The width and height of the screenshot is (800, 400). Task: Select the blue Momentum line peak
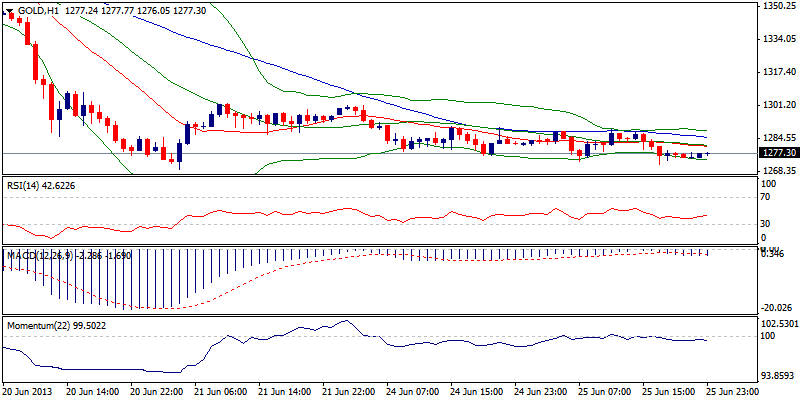tap(343, 322)
